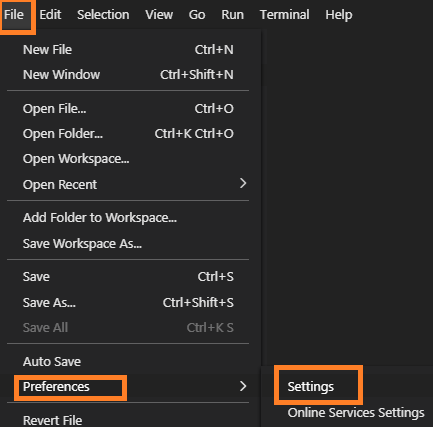Open the View menu
433x427 pixels.
[159, 15]
